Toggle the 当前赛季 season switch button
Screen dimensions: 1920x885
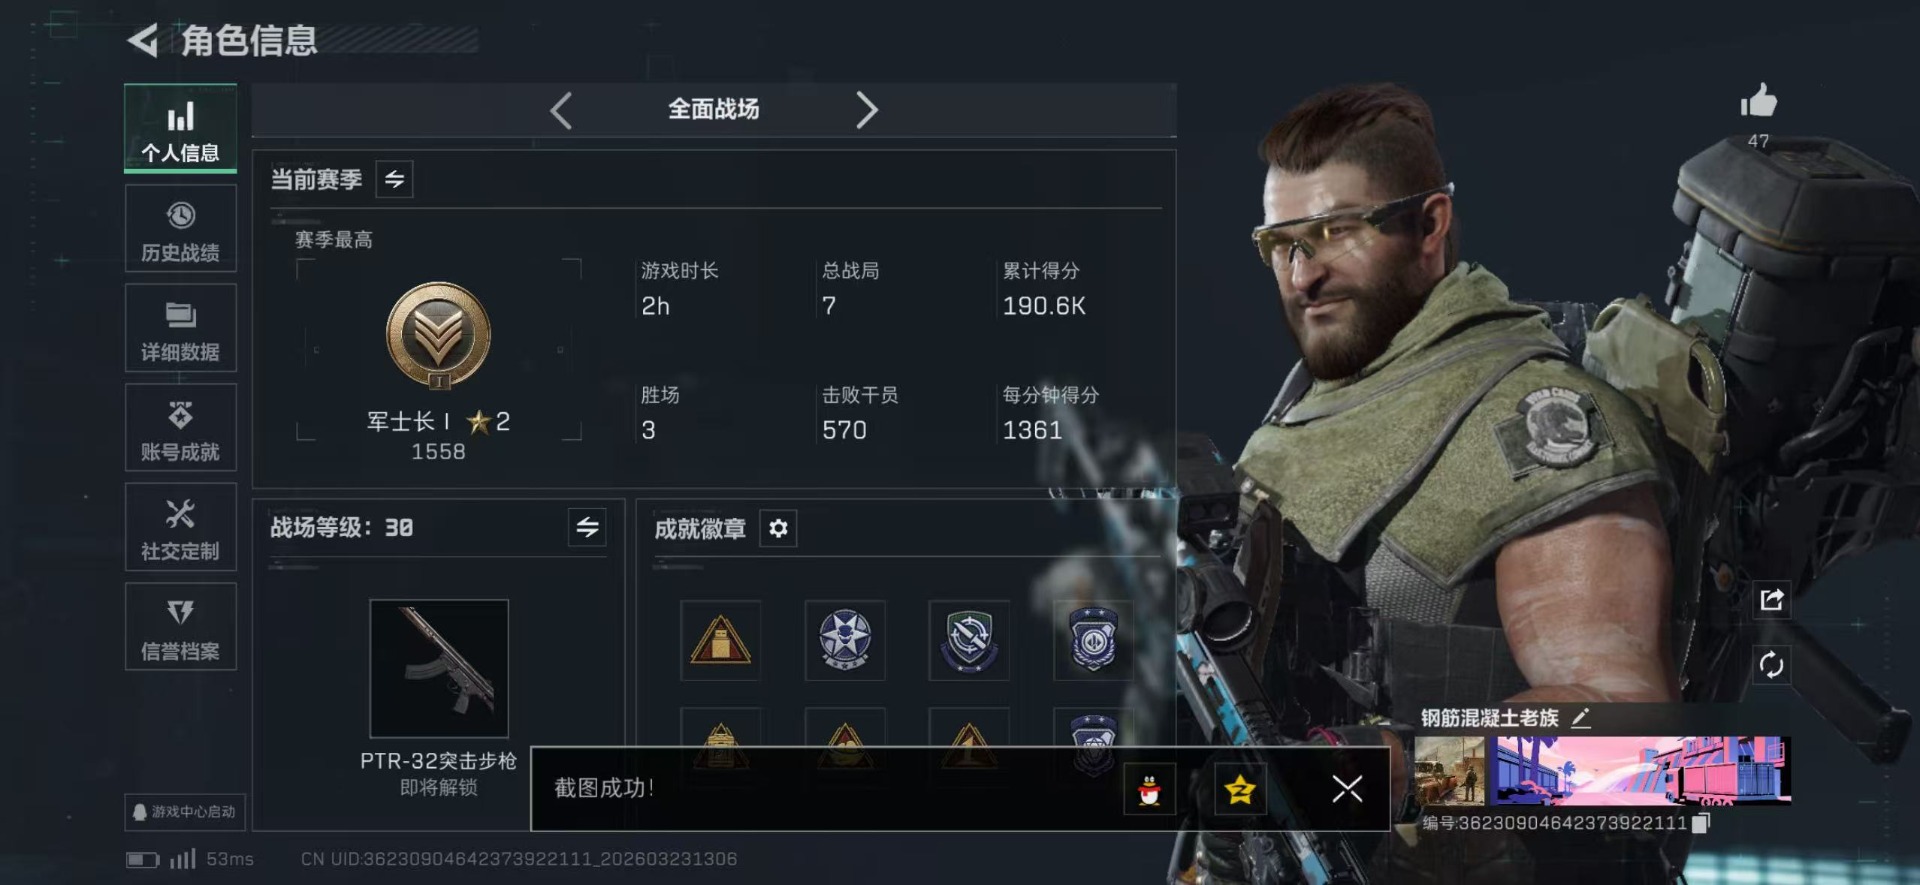394,179
